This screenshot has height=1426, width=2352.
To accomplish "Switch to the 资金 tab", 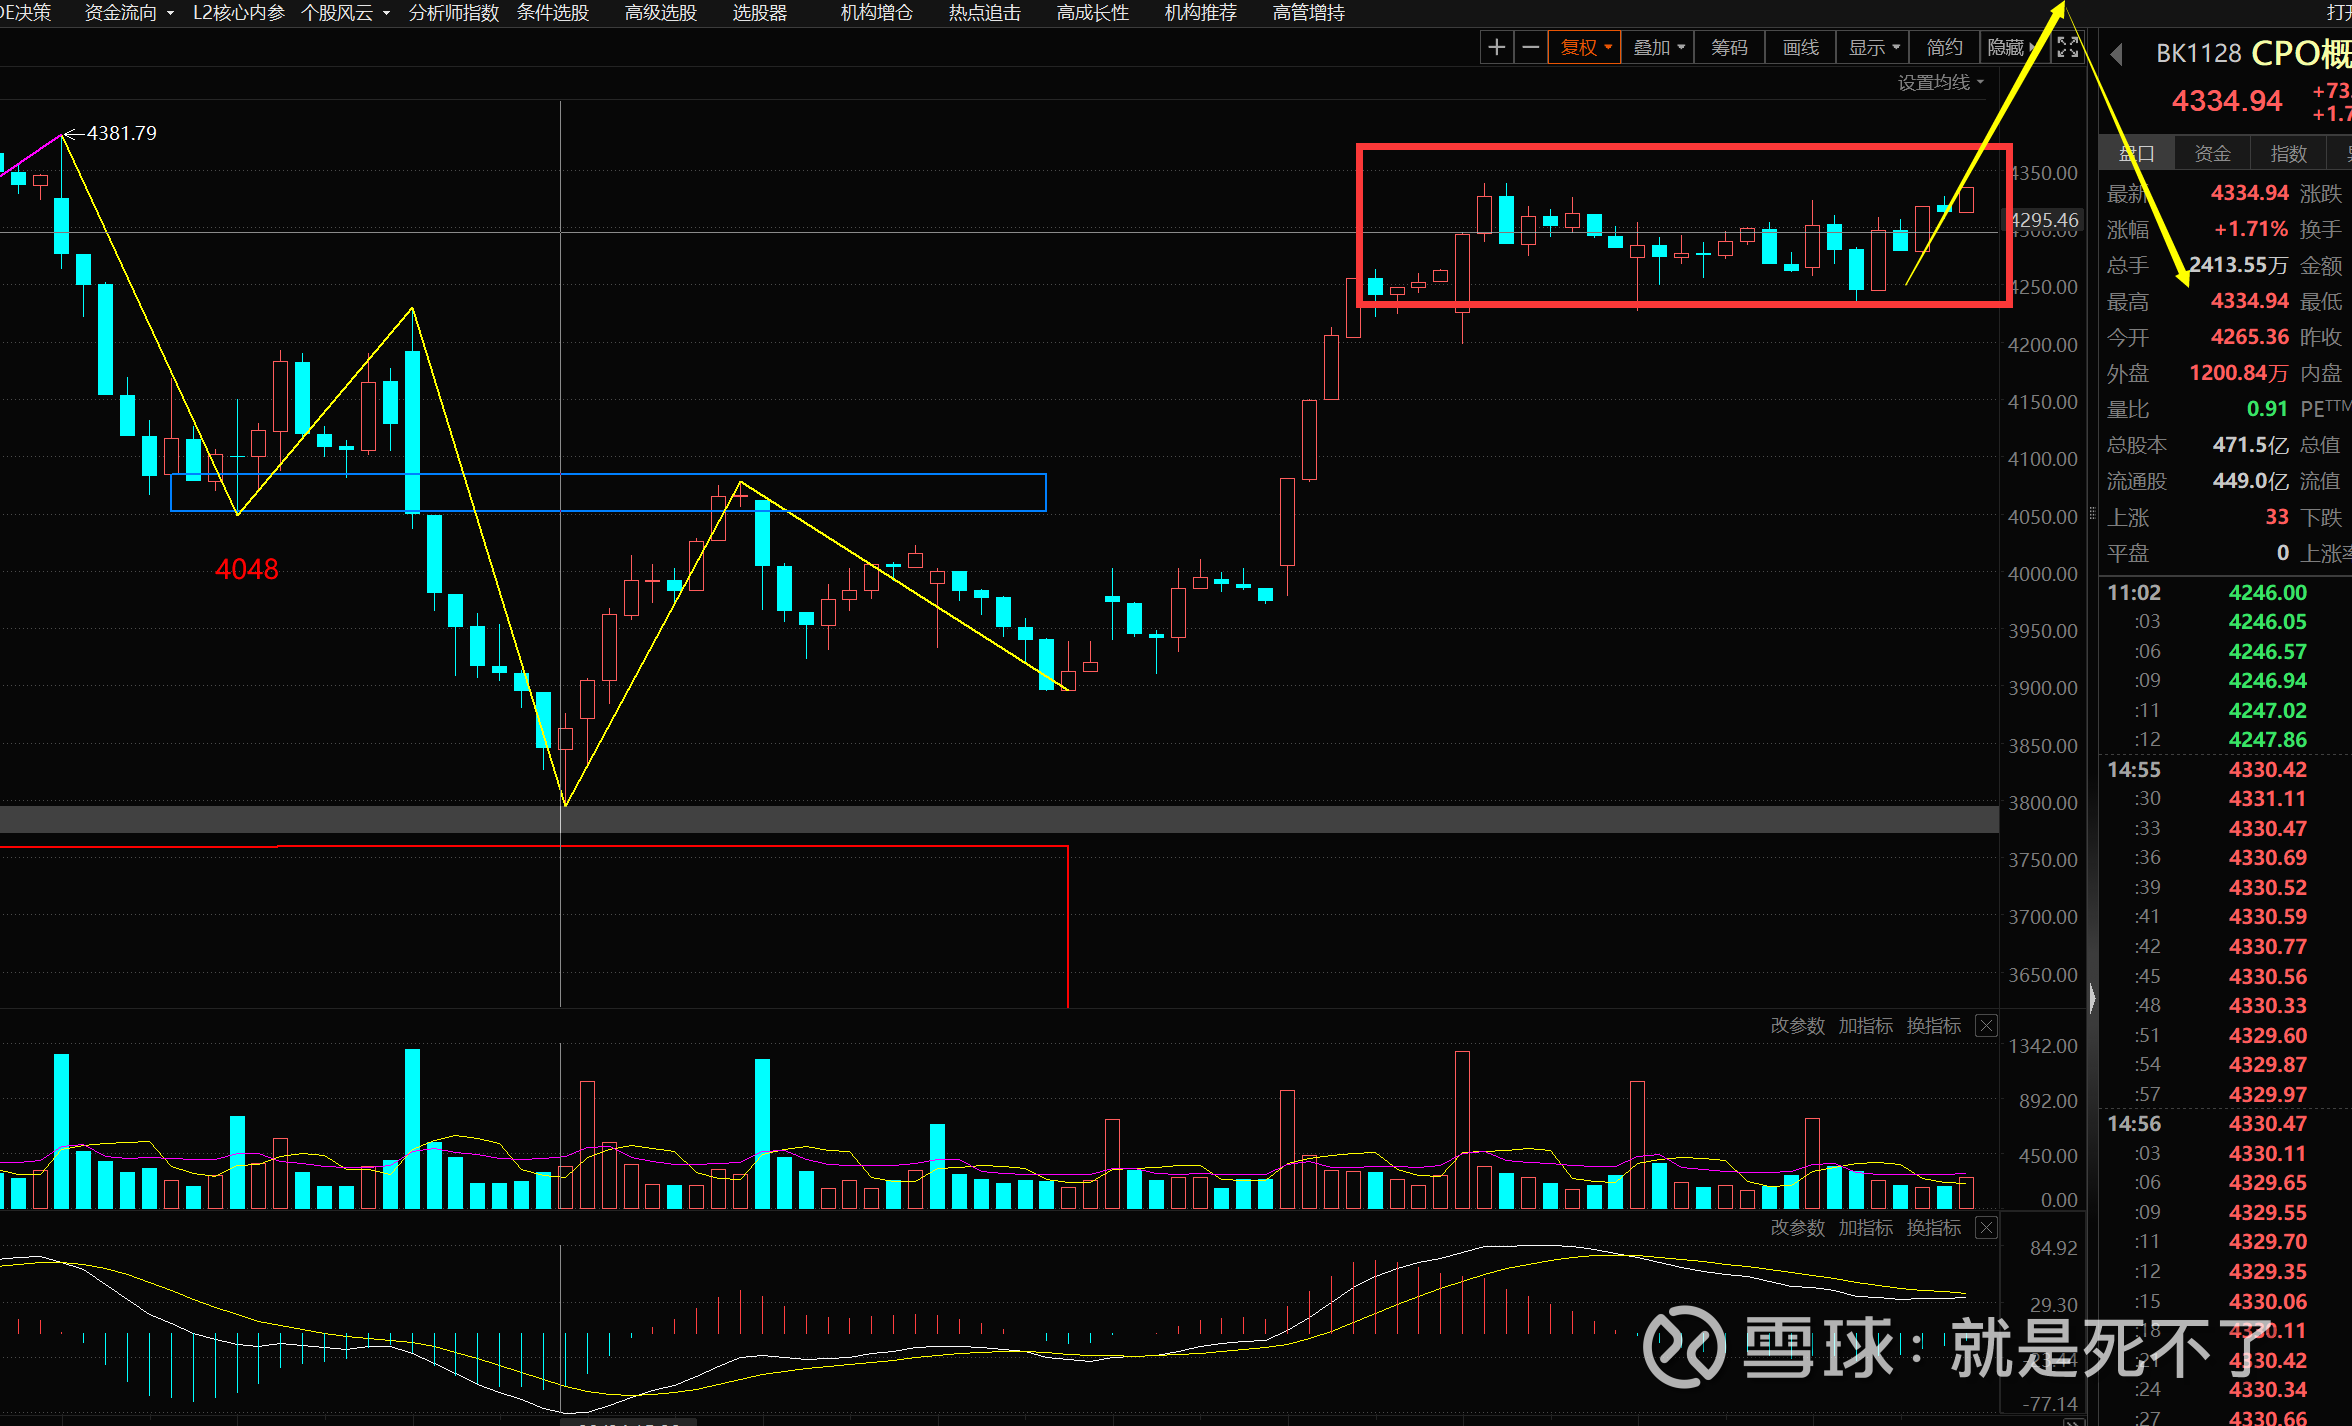I will pyautogui.click(x=2212, y=154).
